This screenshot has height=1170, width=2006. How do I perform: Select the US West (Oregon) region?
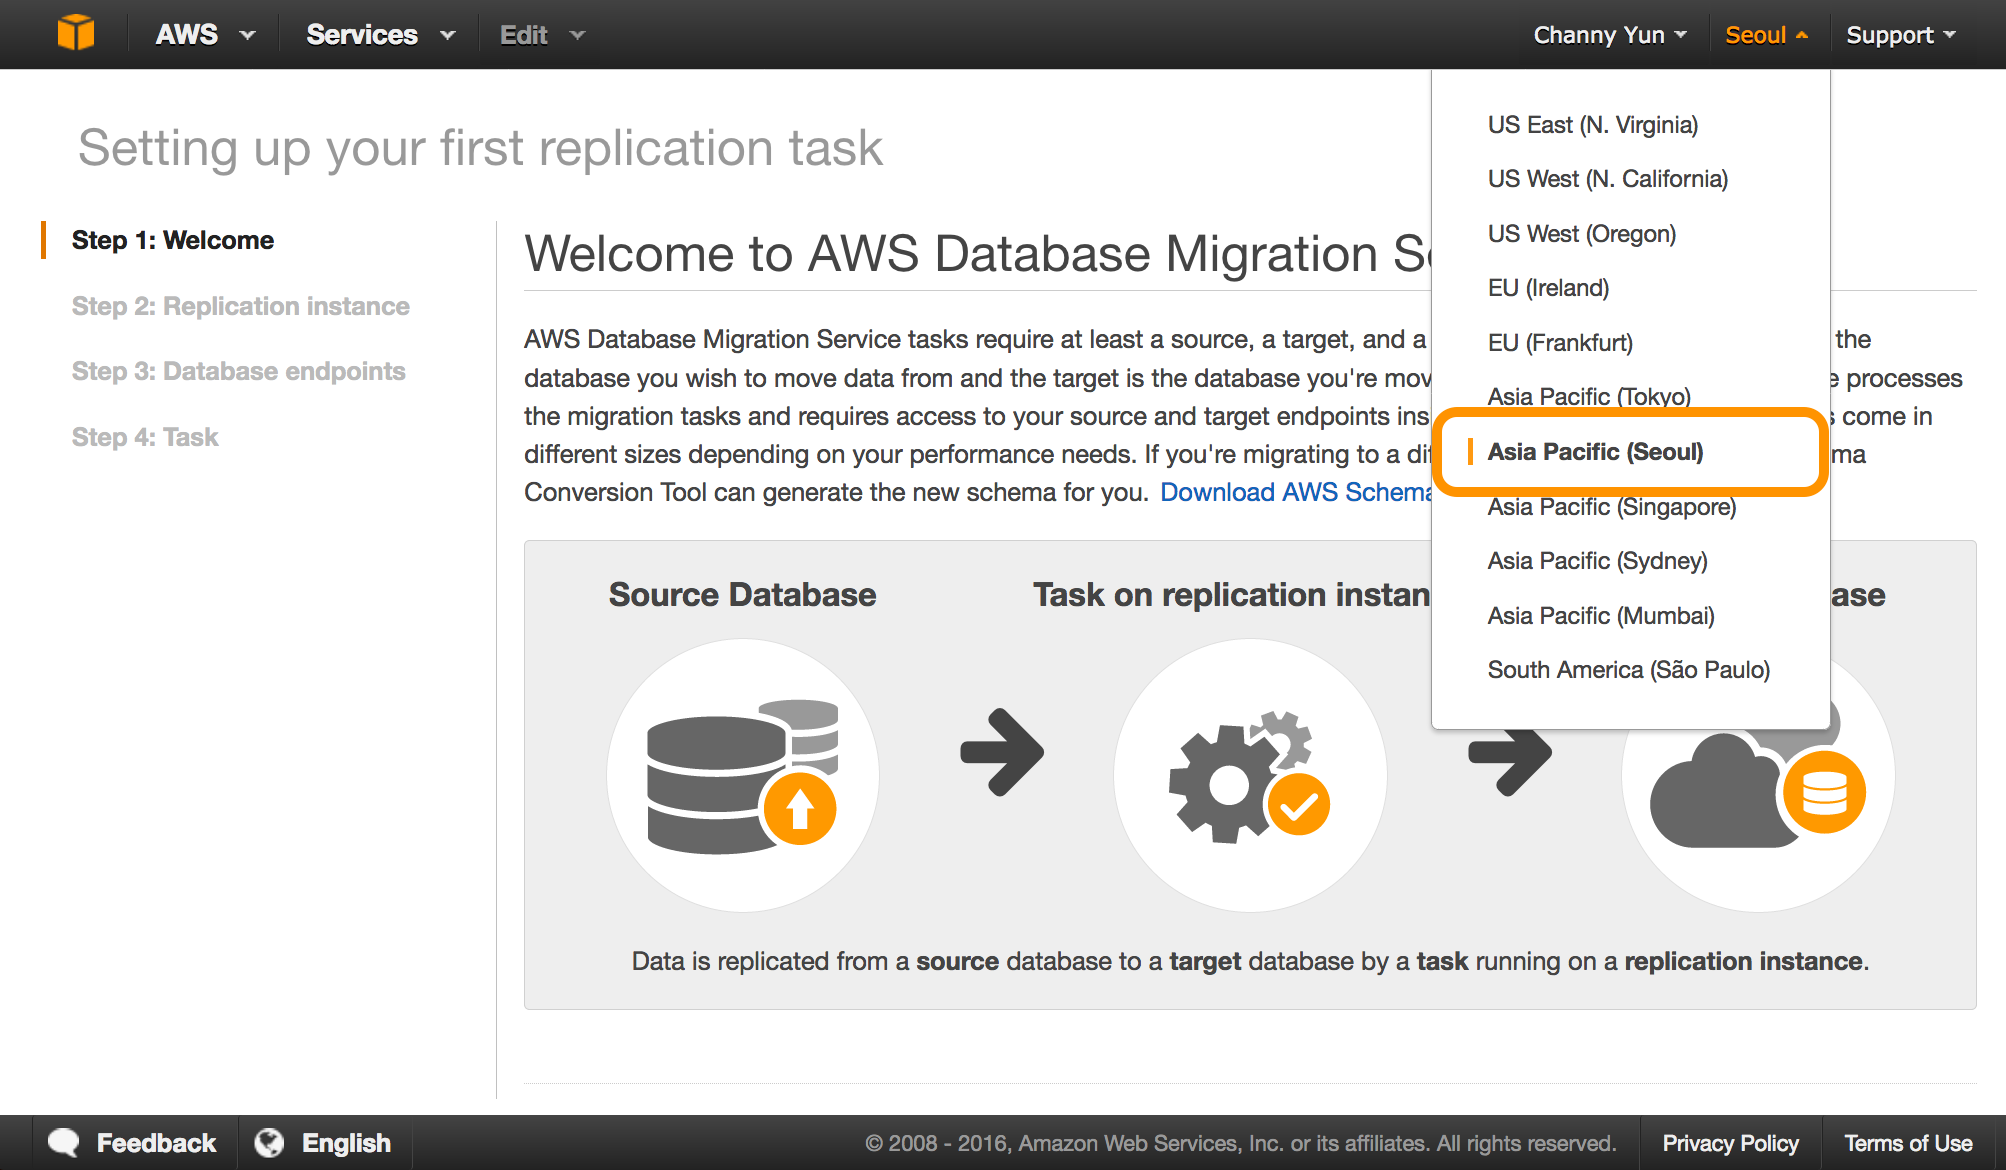coord(1581,234)
